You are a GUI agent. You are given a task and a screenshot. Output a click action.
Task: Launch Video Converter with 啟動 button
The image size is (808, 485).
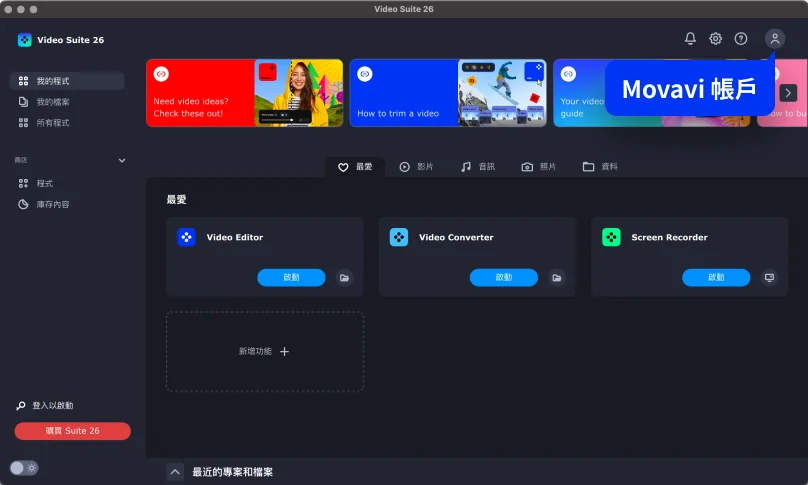pyautogui.click(x=503, y=277)
